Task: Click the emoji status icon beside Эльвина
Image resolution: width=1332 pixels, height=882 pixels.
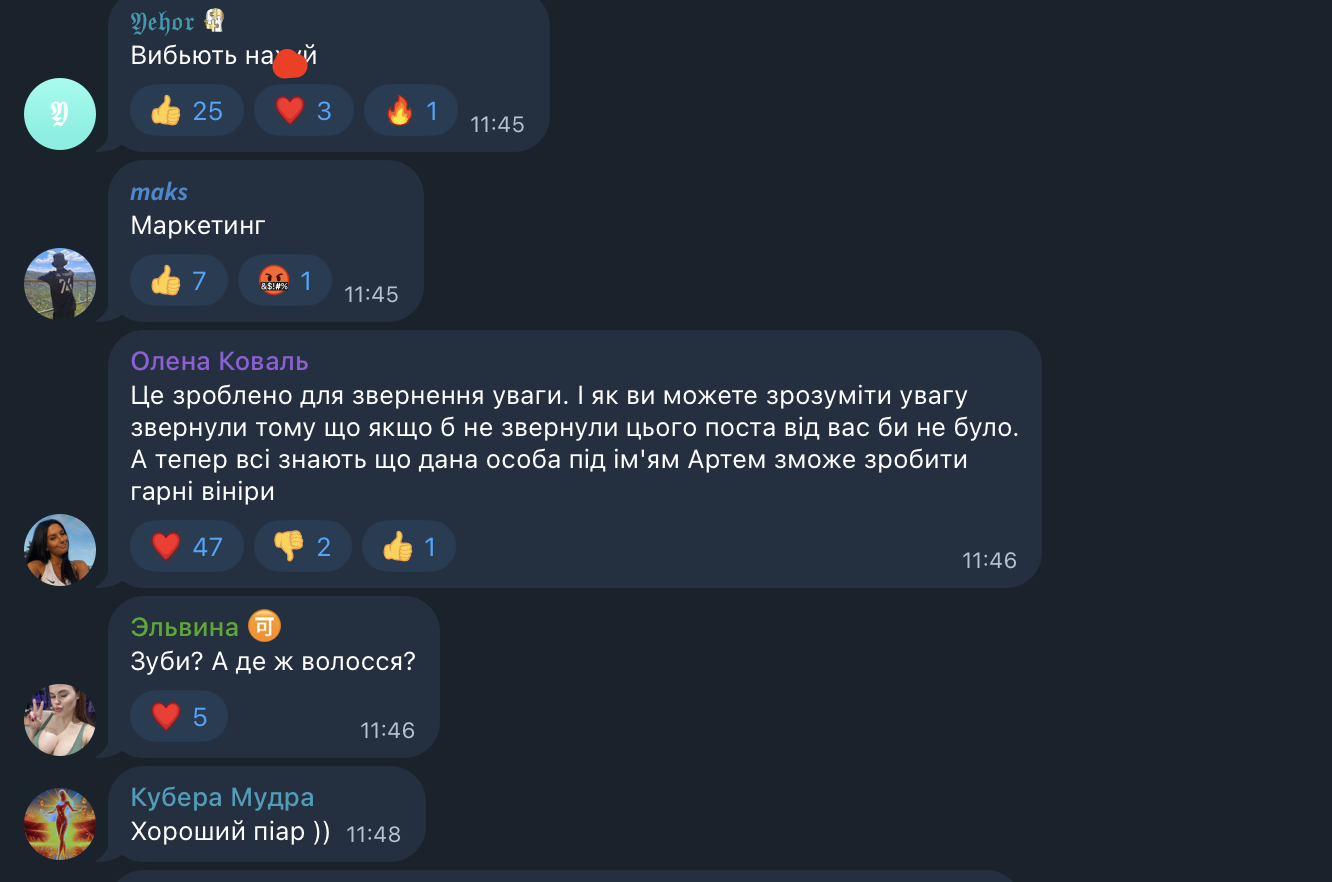Action: pyautogui.click(x=265, y=627)
